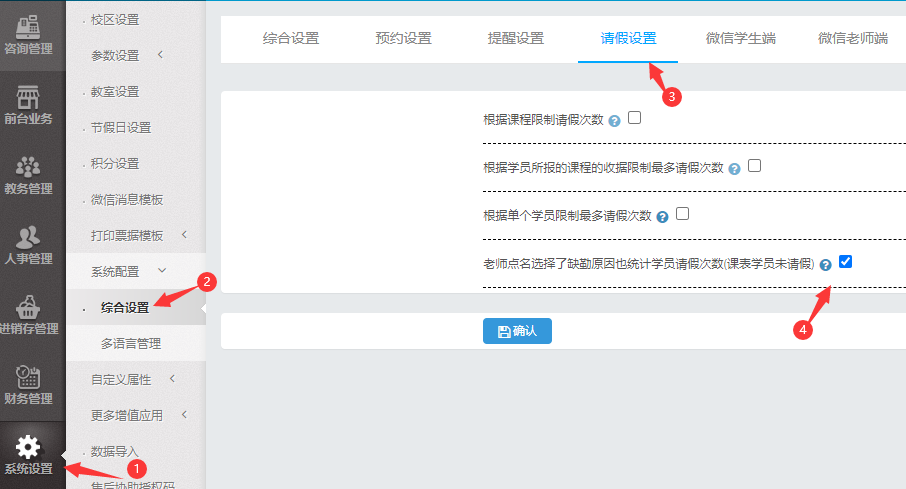Switch to 综合设置 top tab
The image size is (906, 489).
point(291,39)
